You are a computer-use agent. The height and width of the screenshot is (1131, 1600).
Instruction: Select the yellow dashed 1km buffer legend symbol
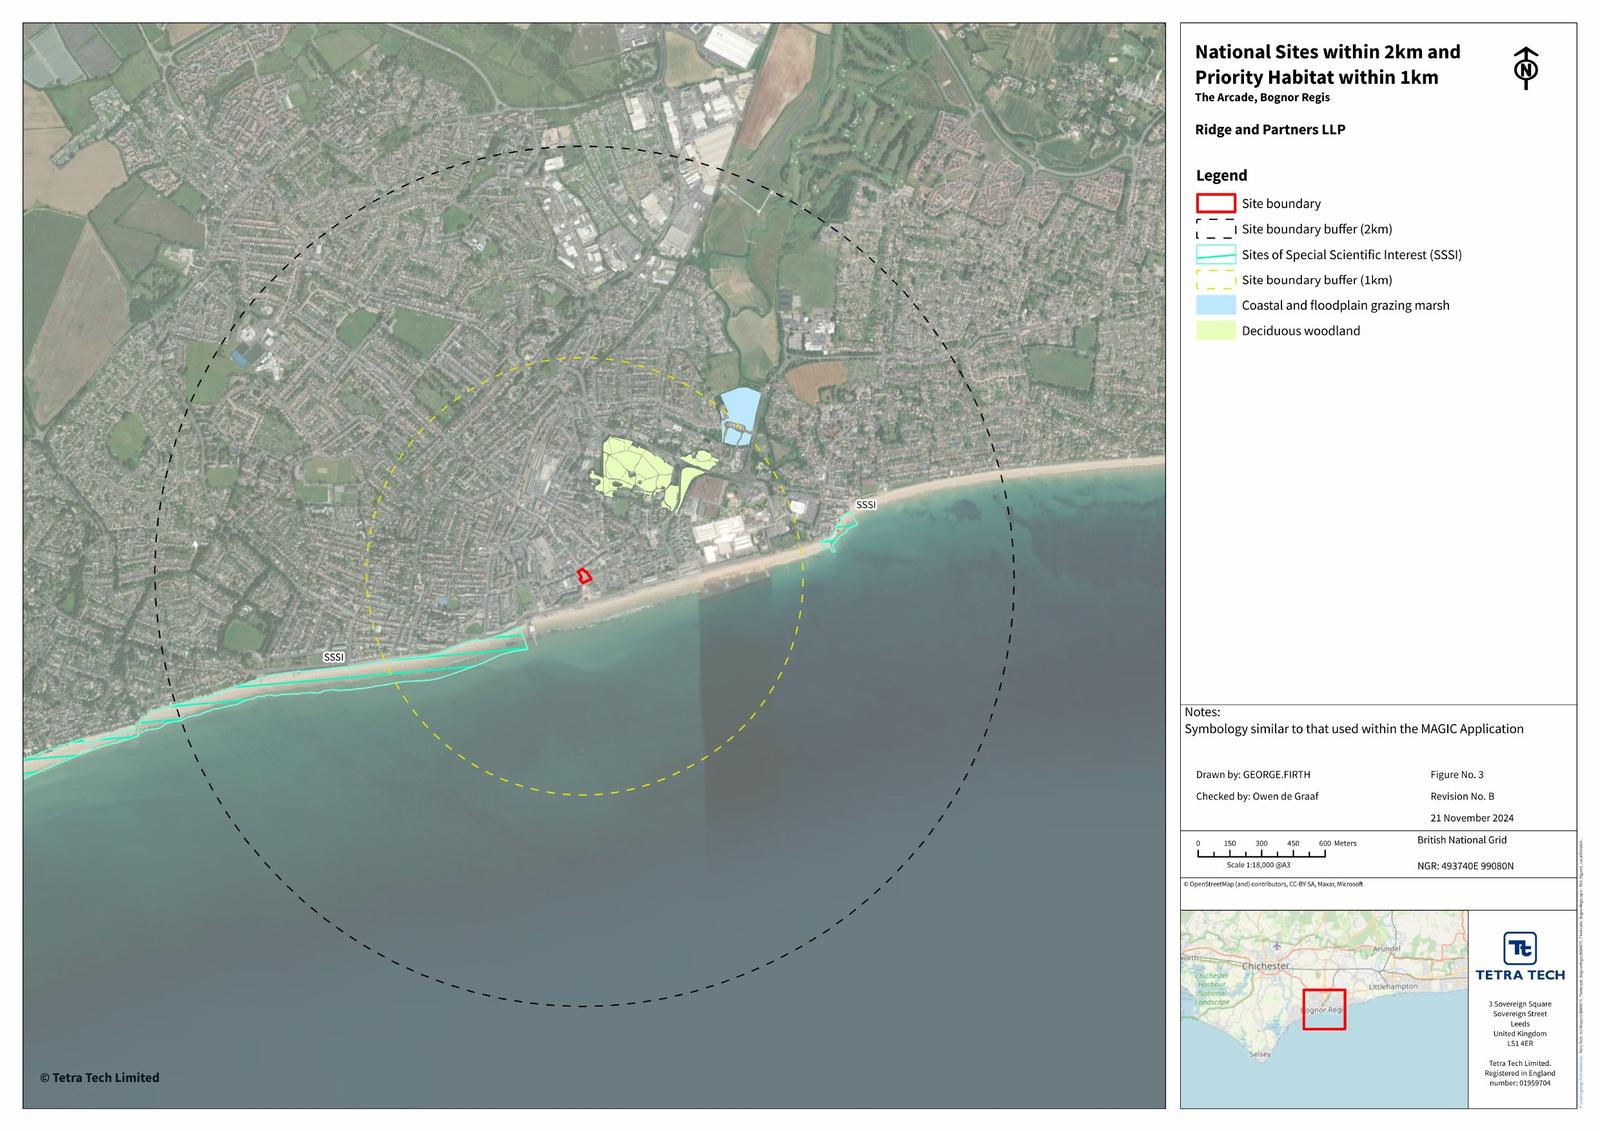point(1215,280)
